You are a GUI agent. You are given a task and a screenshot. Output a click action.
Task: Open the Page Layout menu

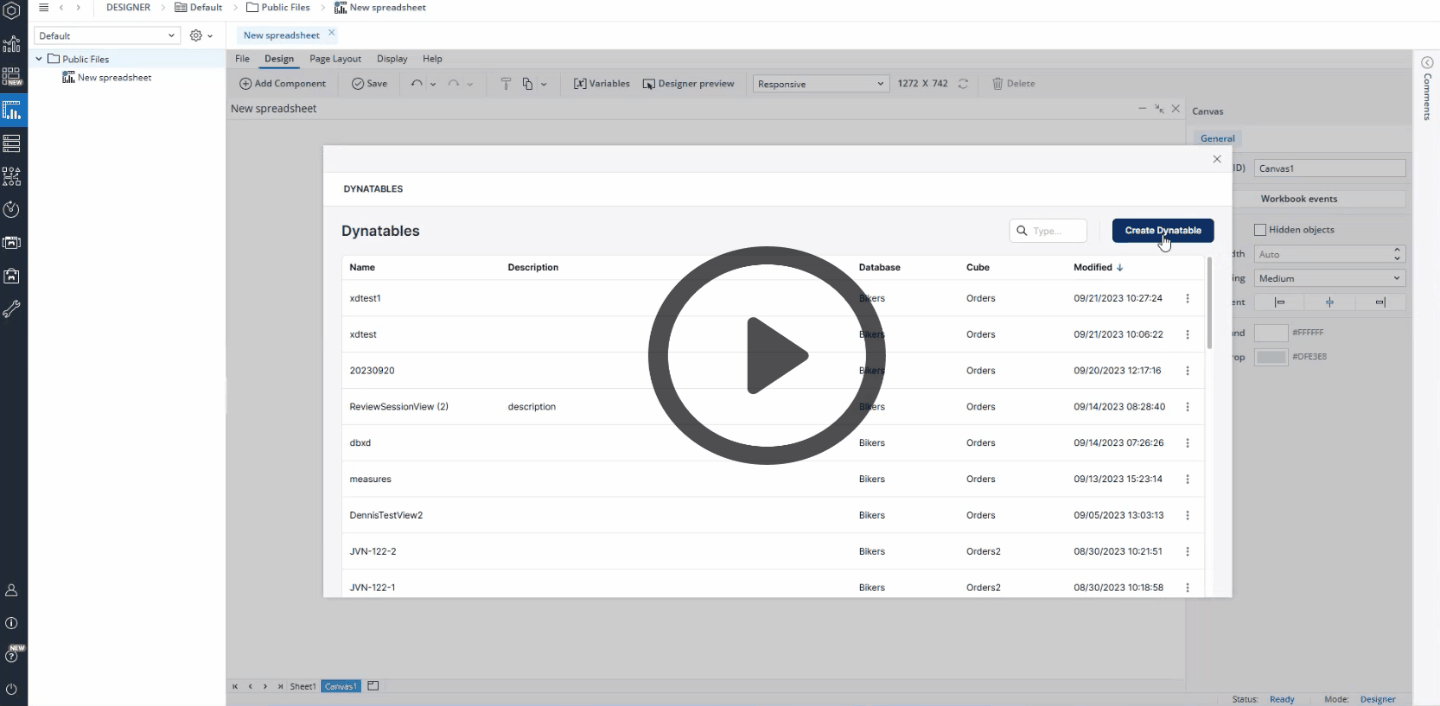pyautogui.click(x=335, y=59)
